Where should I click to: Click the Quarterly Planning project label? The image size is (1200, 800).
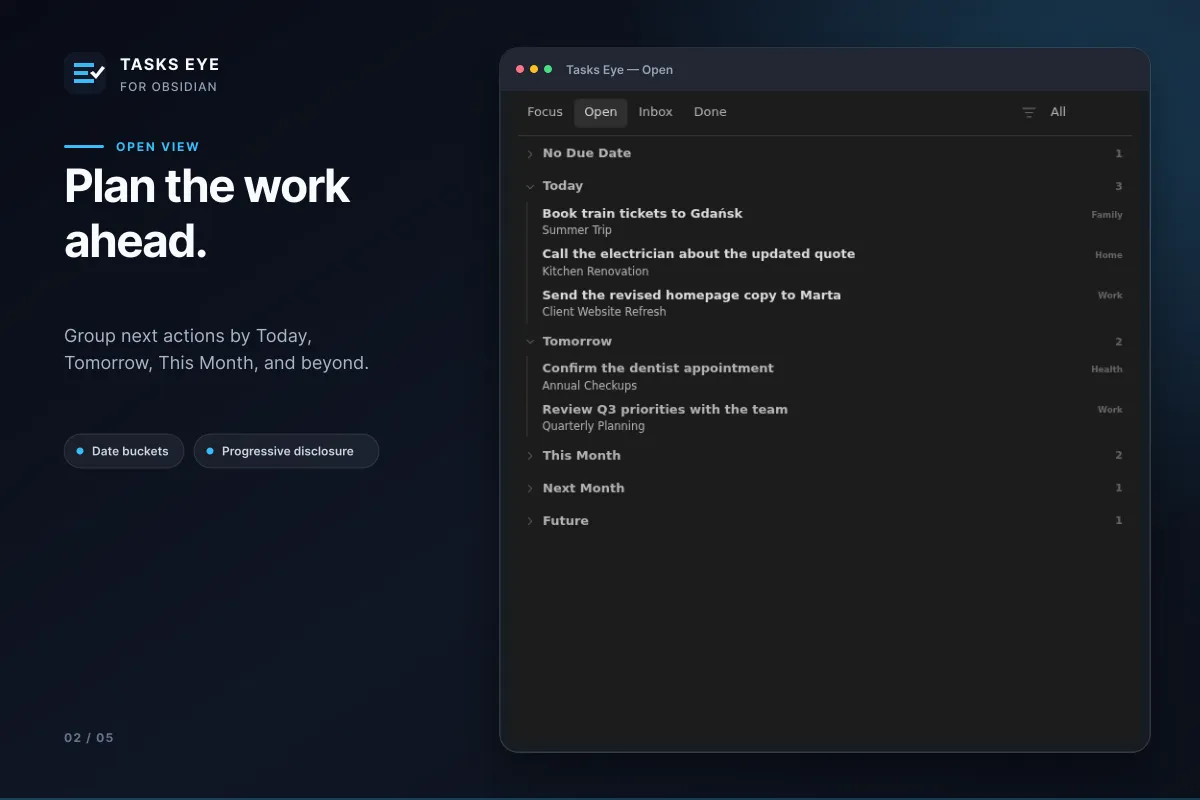593,426
